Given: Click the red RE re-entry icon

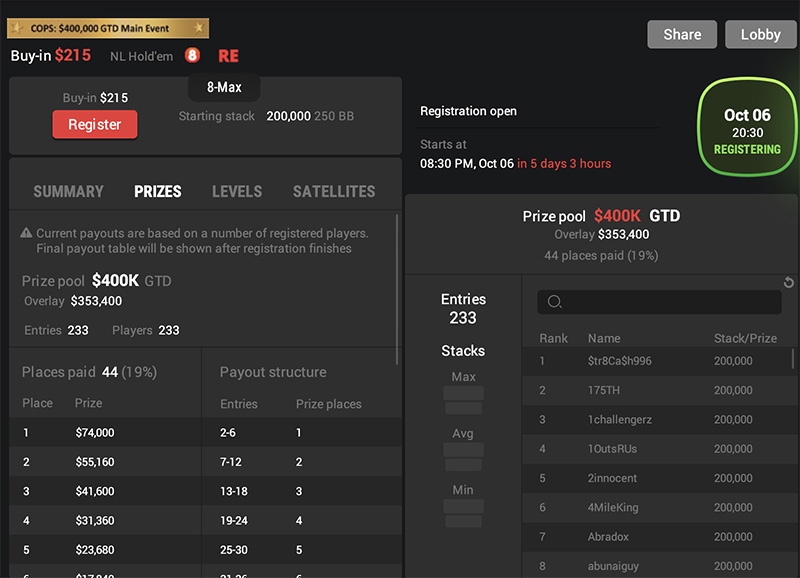Looking at the screenshot, I should (x=228, y=56).
